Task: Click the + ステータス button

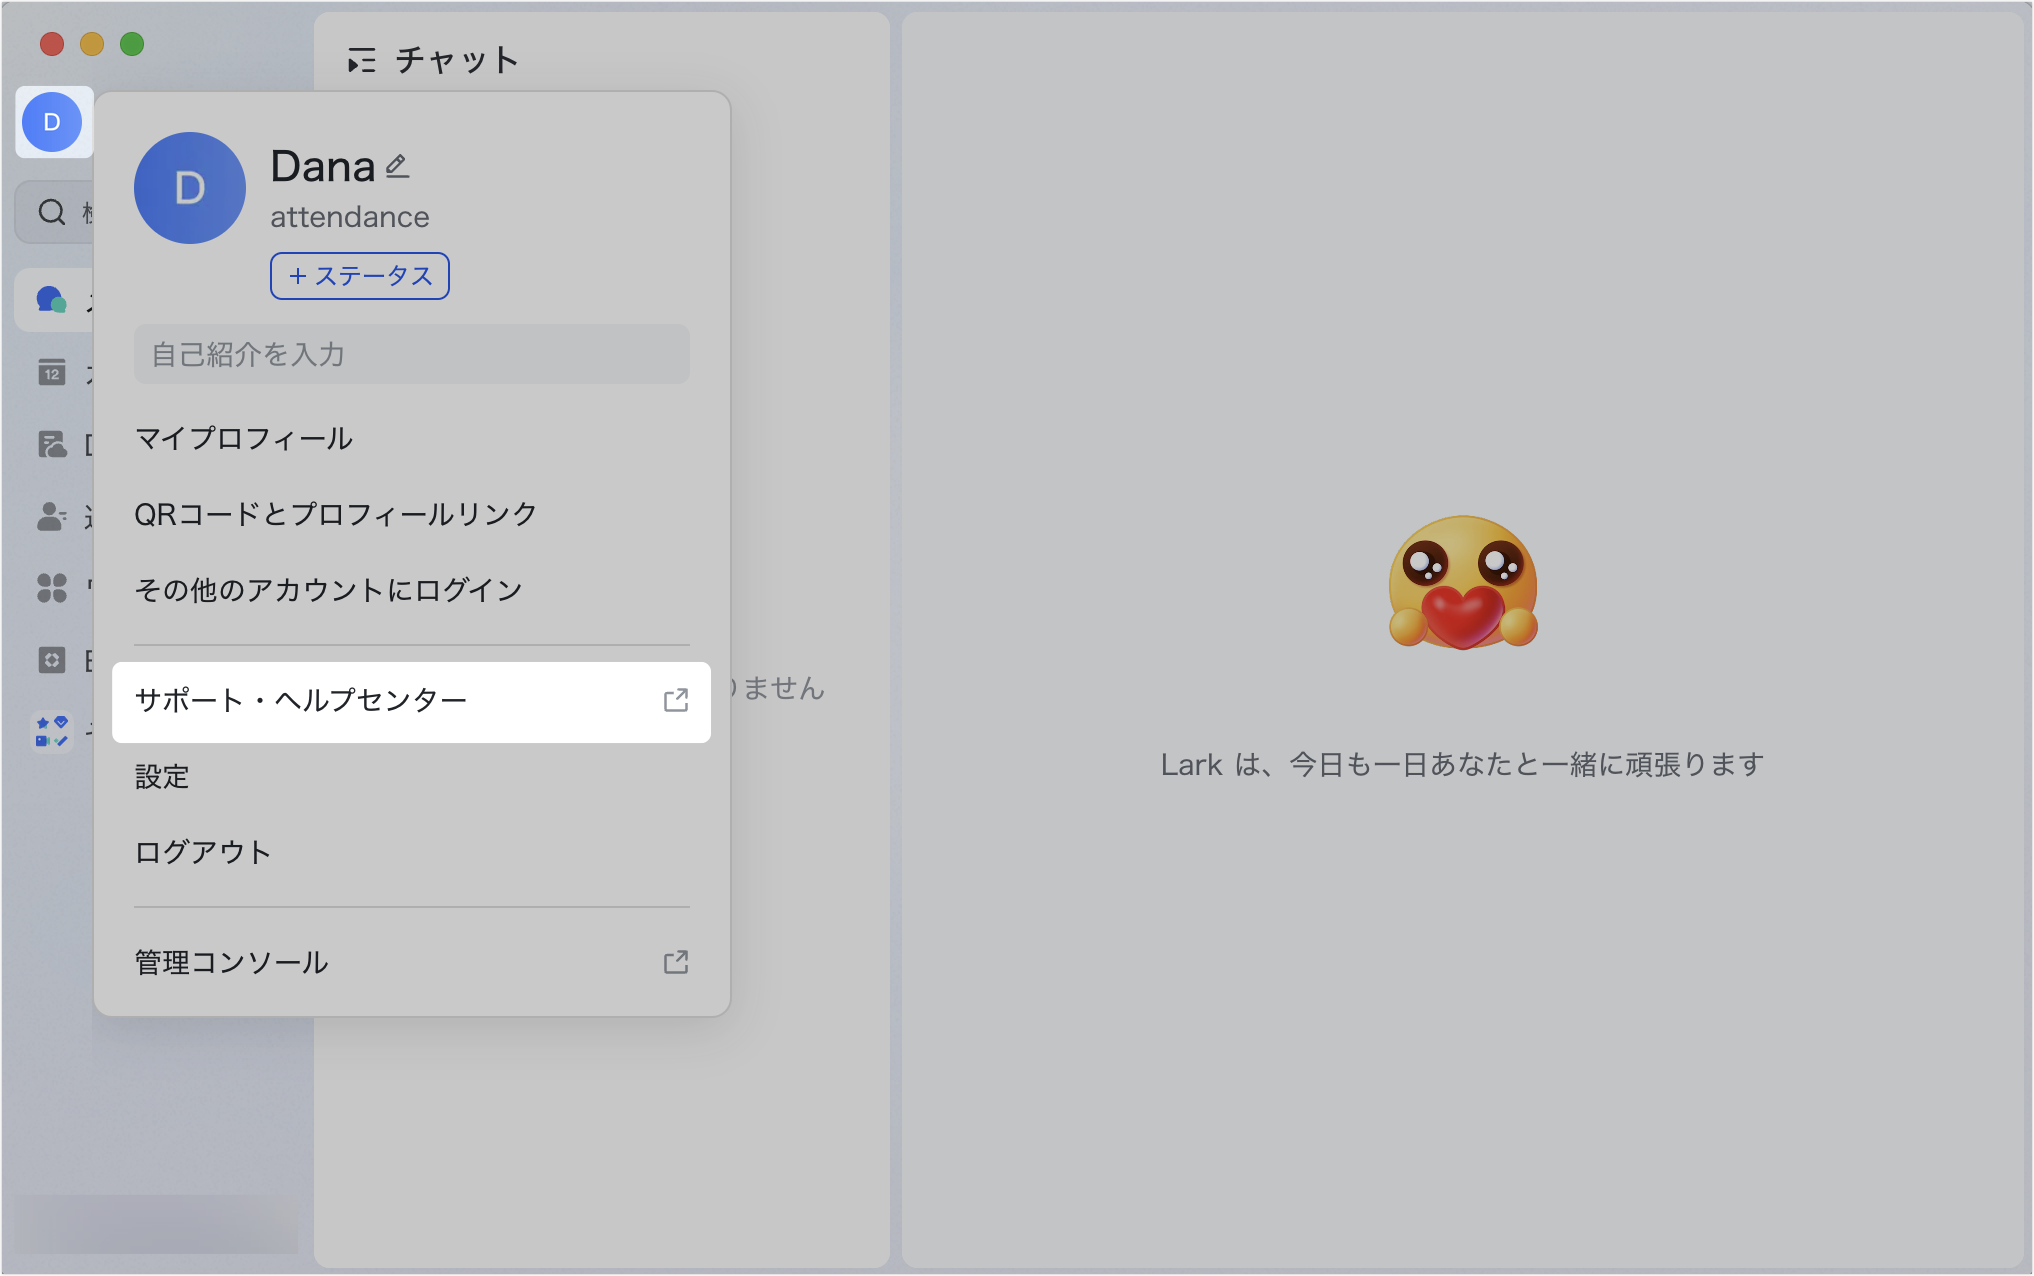Action: pyautogui.click(x=359, y=275)
